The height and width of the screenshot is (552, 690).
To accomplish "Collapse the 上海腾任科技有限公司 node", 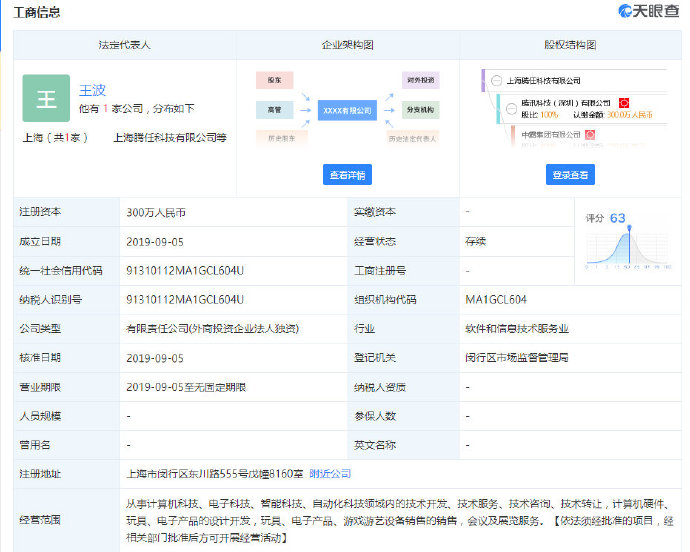I will point(496,81).
